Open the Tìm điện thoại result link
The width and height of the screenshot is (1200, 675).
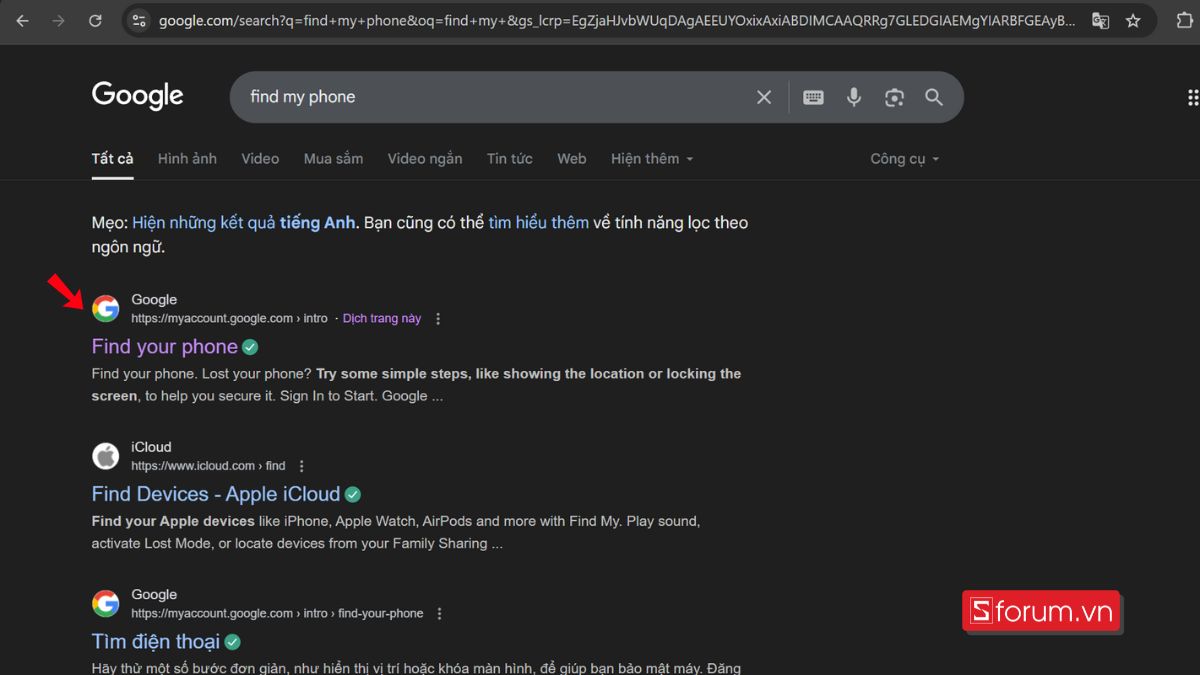click(156, 642)
